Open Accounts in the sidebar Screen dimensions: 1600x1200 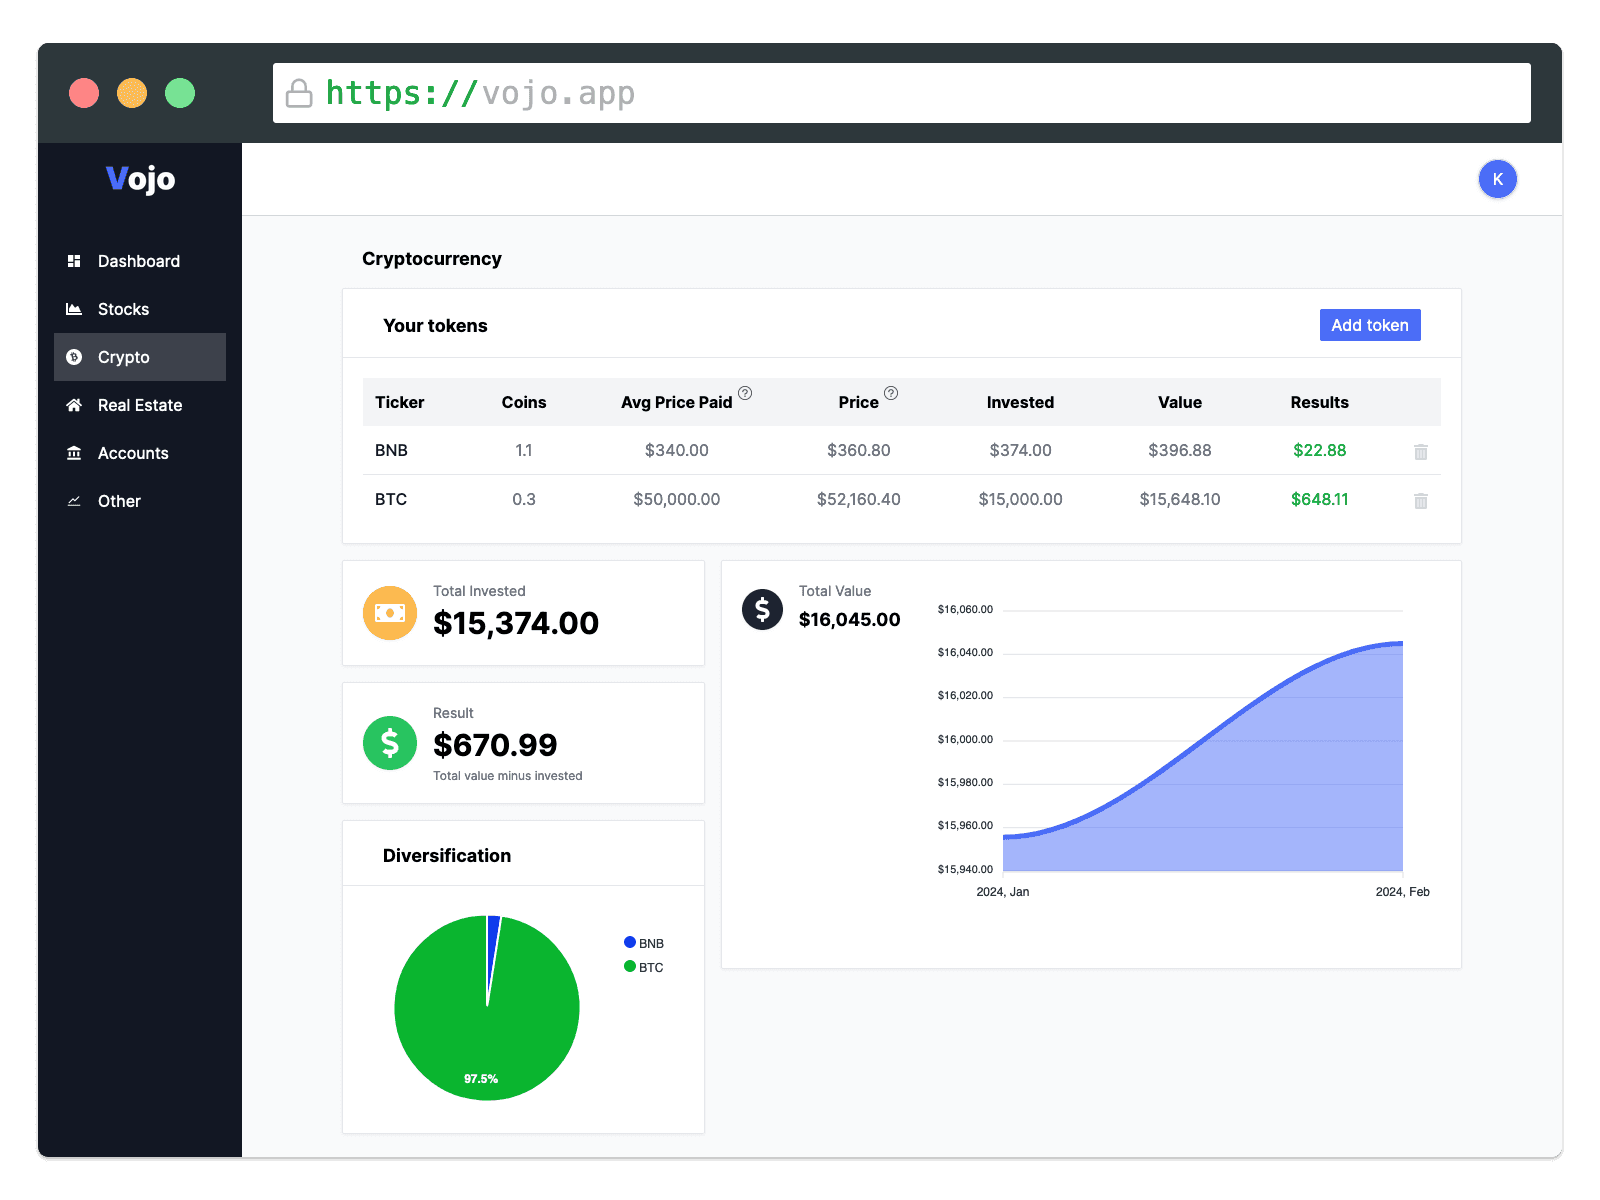133,453
